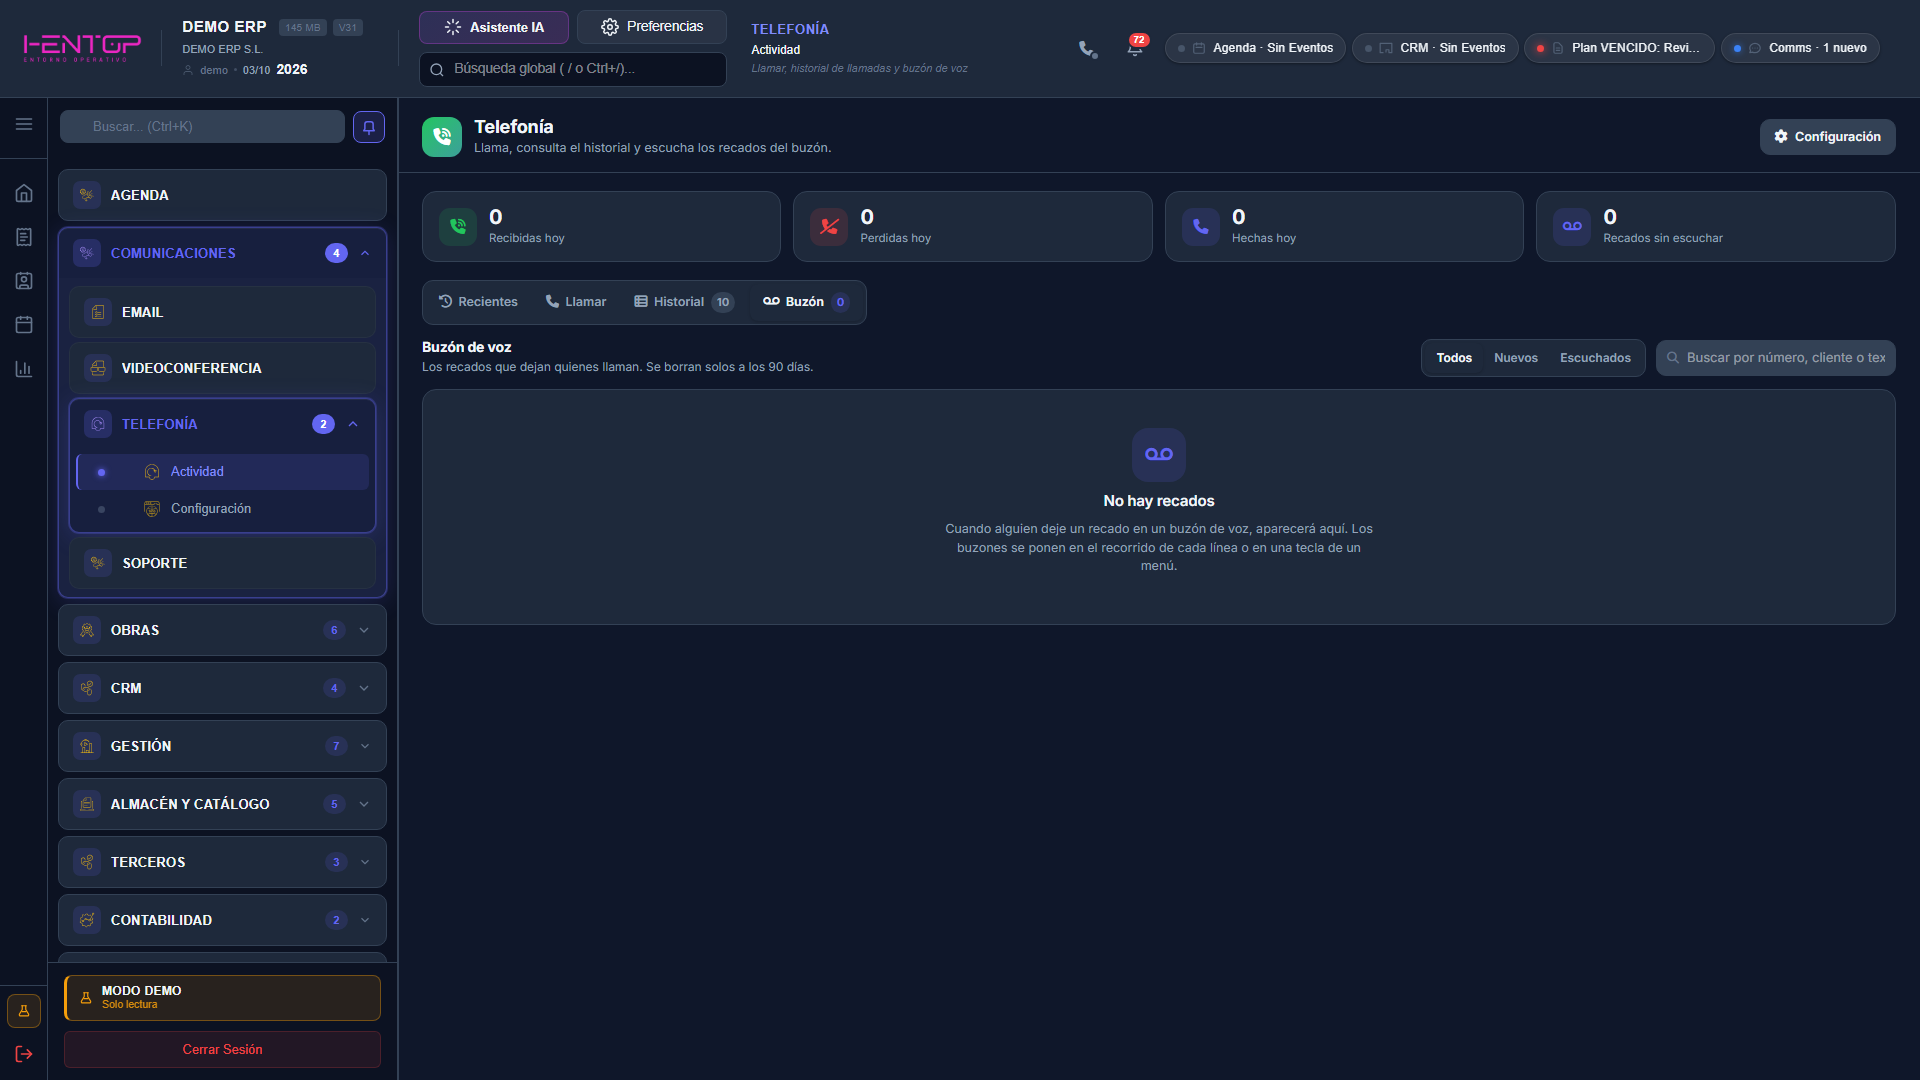Collapse the COMUNICACIONES section
This screenshot has height=1080, width=1920.
click(365, 253)
